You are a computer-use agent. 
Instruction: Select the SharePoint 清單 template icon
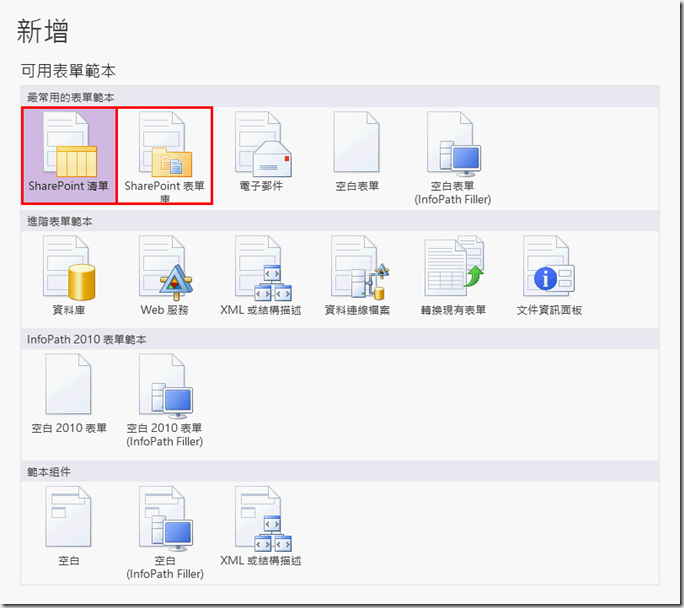tap(68, 148)
